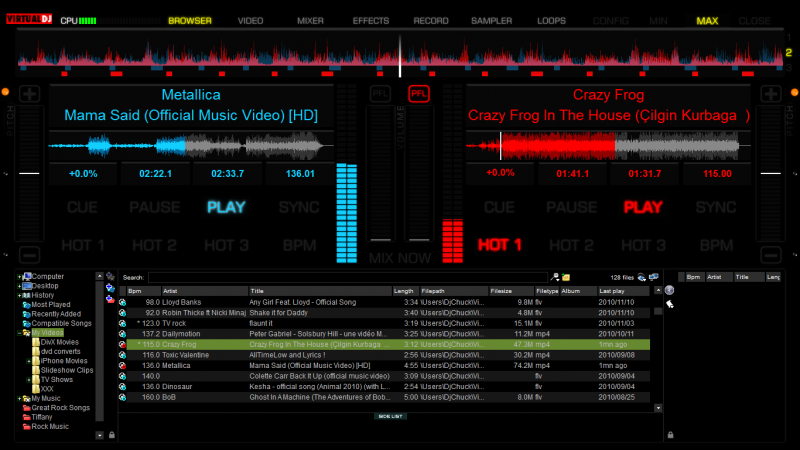
Task: Click the film icon above the folder buttons
Action: [110, 277]
